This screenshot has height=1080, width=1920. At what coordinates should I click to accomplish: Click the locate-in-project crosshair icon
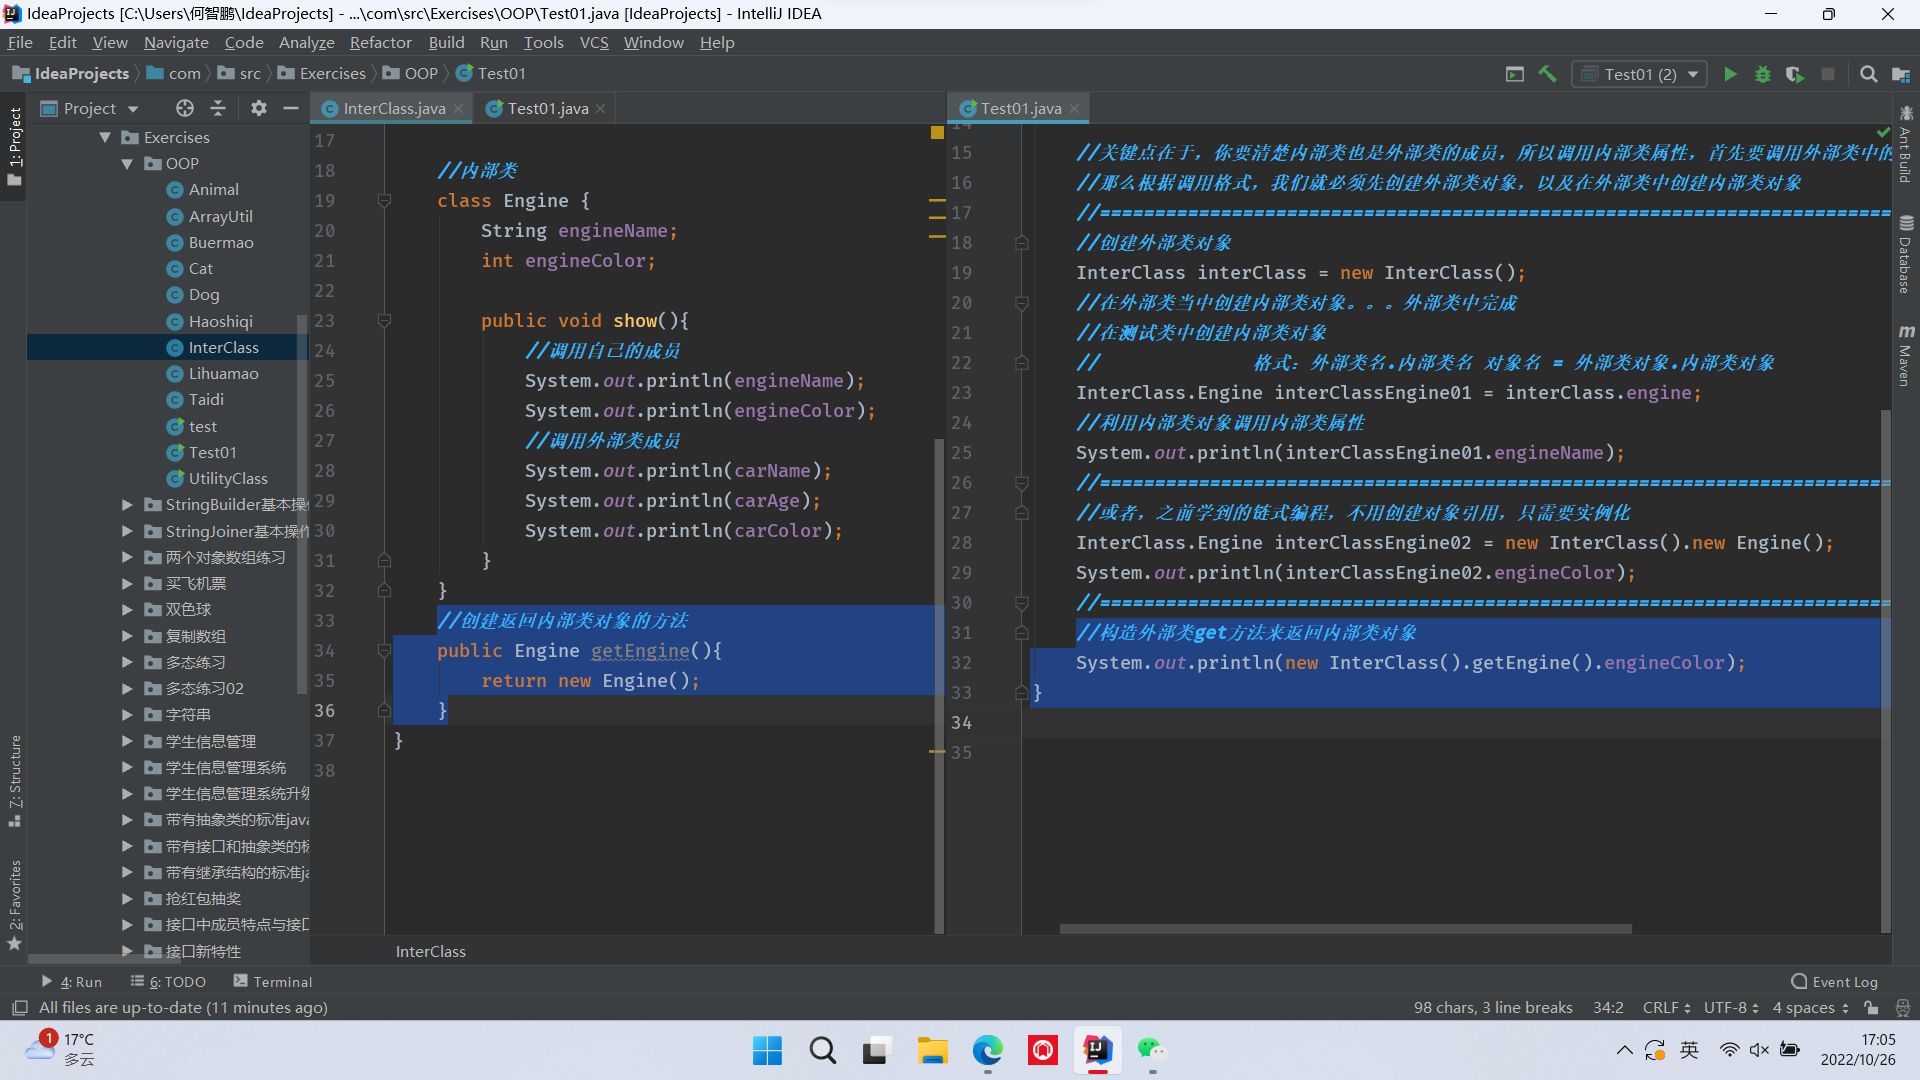pyautogui.click(x=184, y=108)
